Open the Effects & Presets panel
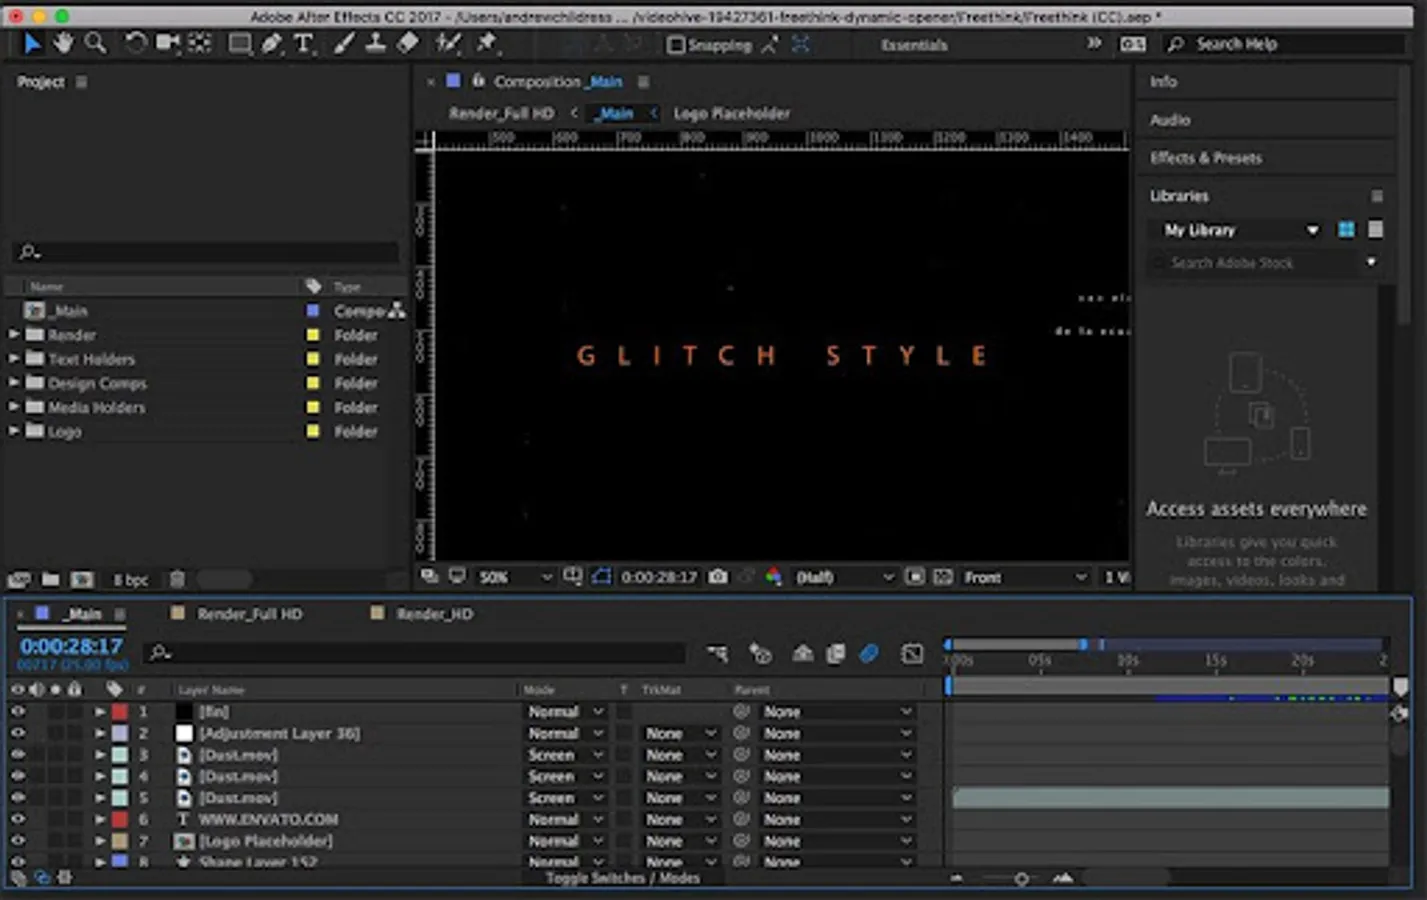The width and height of the screenshot is (1427, 900). point(1206,158)
